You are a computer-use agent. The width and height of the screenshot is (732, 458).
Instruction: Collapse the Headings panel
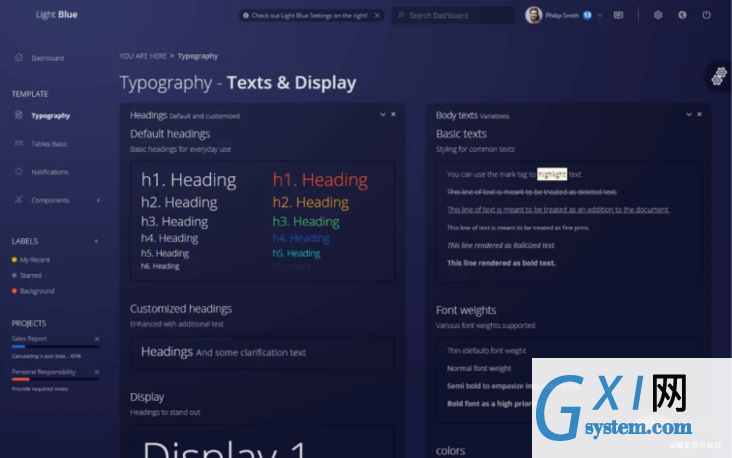[x=383, y=114]
